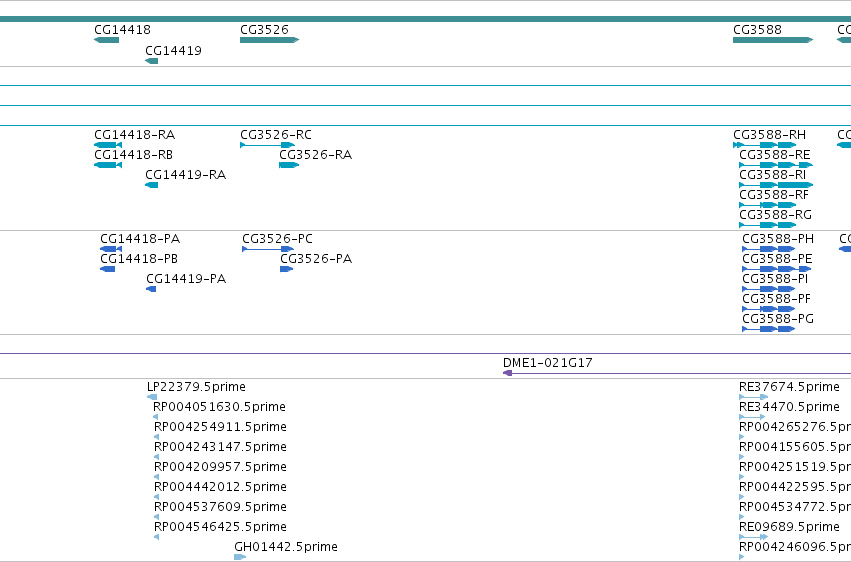Click protein CG14418-PA label
851x562 pixels.
pos(140,239)
